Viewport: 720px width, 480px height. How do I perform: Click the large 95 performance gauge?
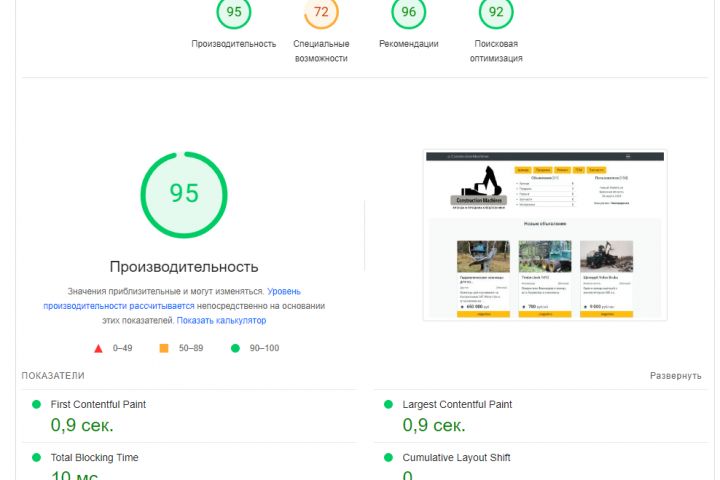pyautogui.click(x=184, y=194)
